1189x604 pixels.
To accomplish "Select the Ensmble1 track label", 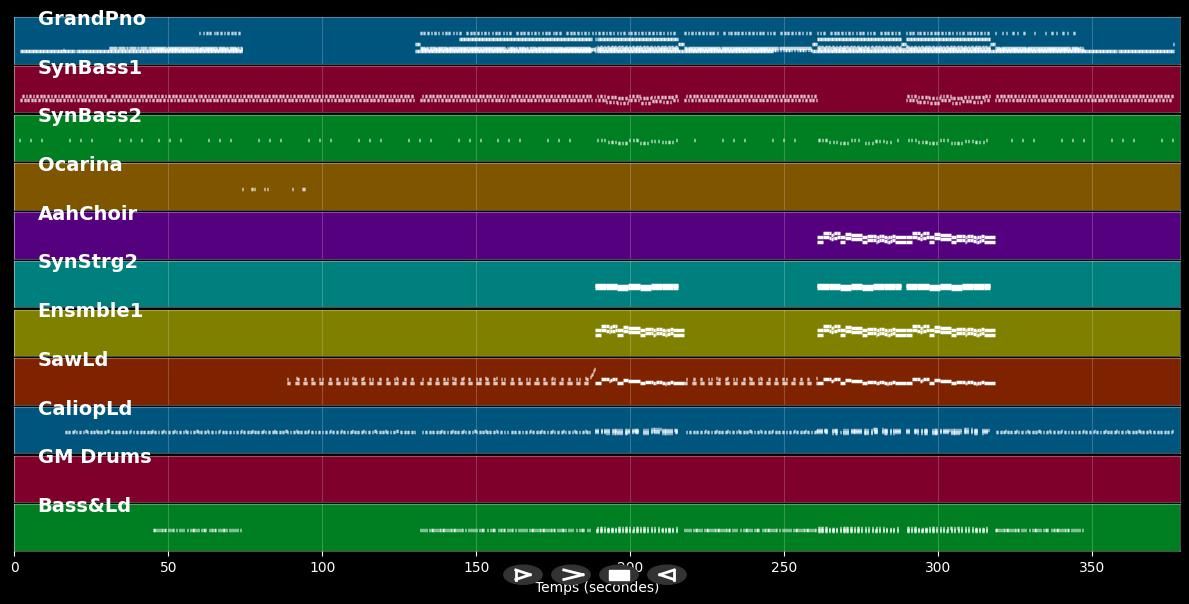I will point(90,310).
